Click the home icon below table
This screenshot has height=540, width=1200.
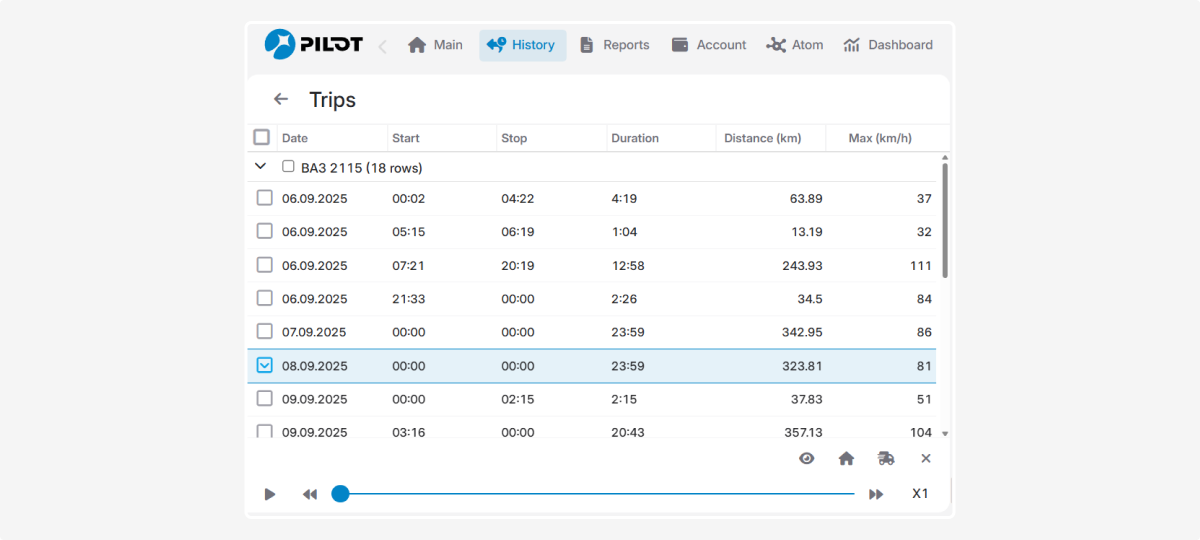coord(846,458)
